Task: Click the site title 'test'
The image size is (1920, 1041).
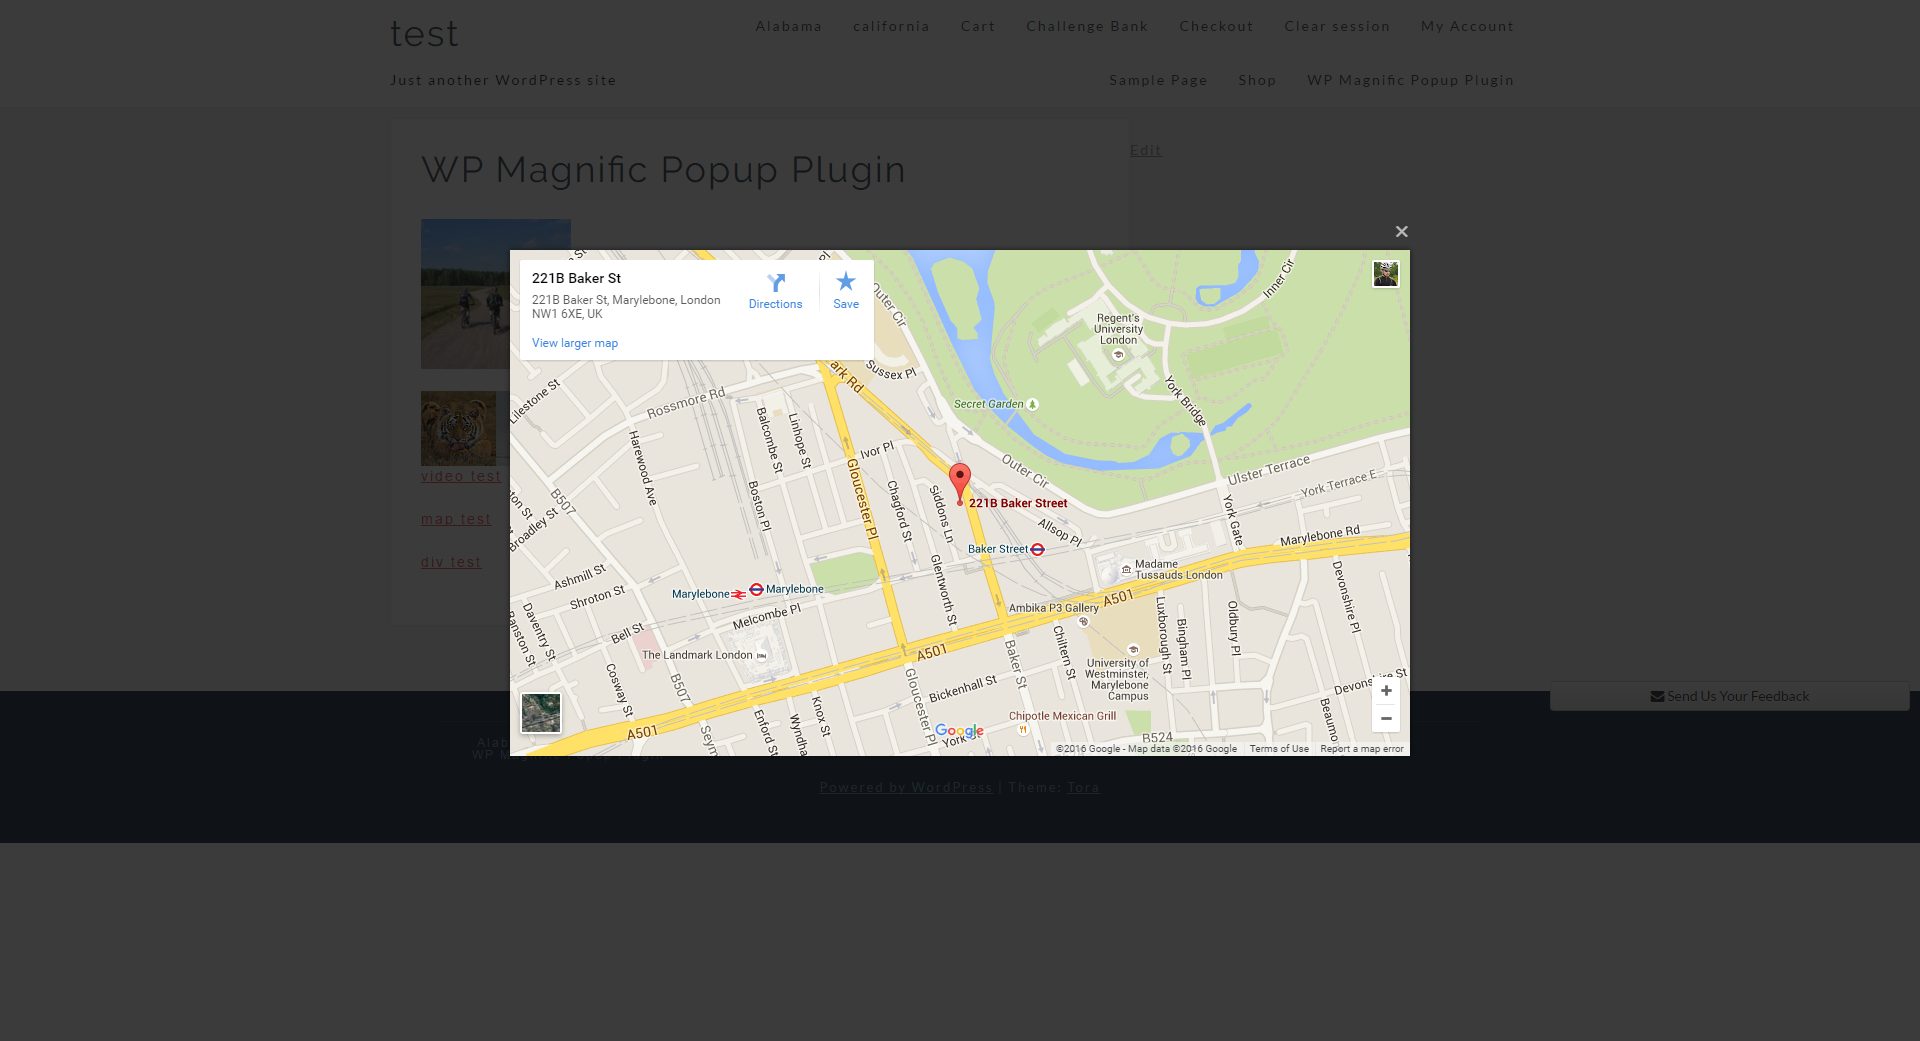Action: [x=424, y=34]
